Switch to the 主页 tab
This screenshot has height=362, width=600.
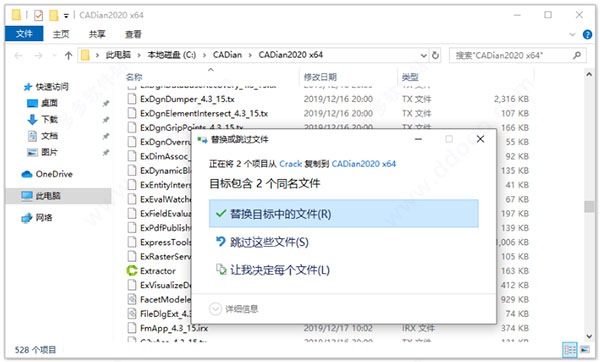(x=61, y=34)
